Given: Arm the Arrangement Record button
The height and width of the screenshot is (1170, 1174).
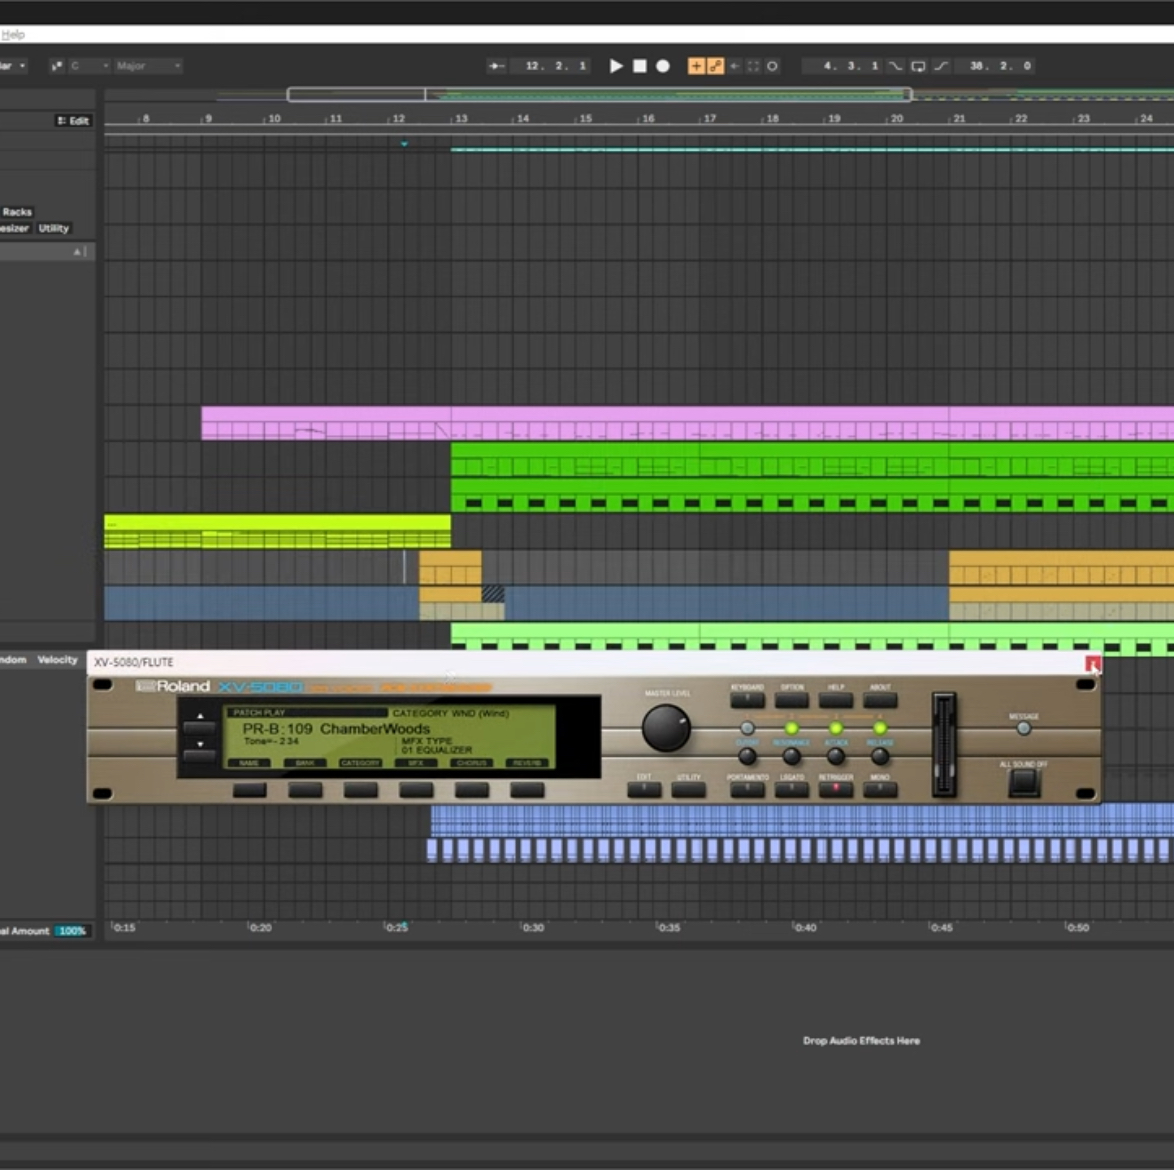Looking at the screenshot, I should tap(663, 66).
